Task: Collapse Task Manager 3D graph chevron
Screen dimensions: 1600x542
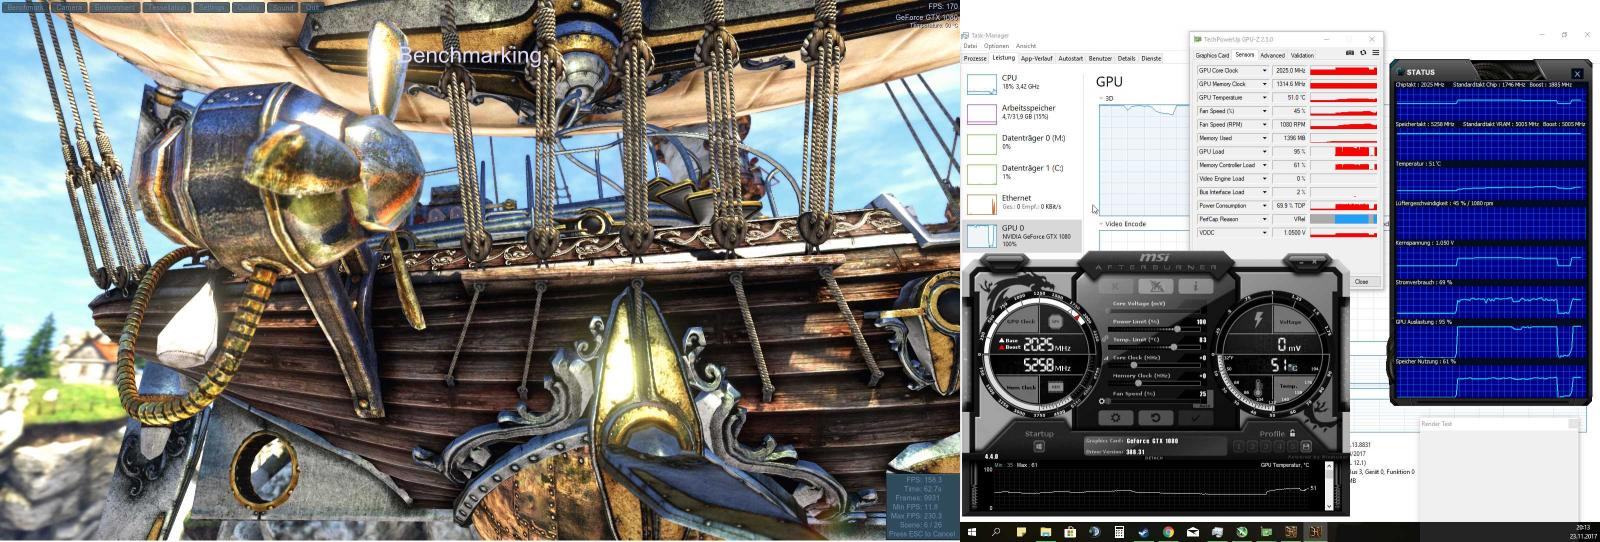Action: (x=1101, y=98)
